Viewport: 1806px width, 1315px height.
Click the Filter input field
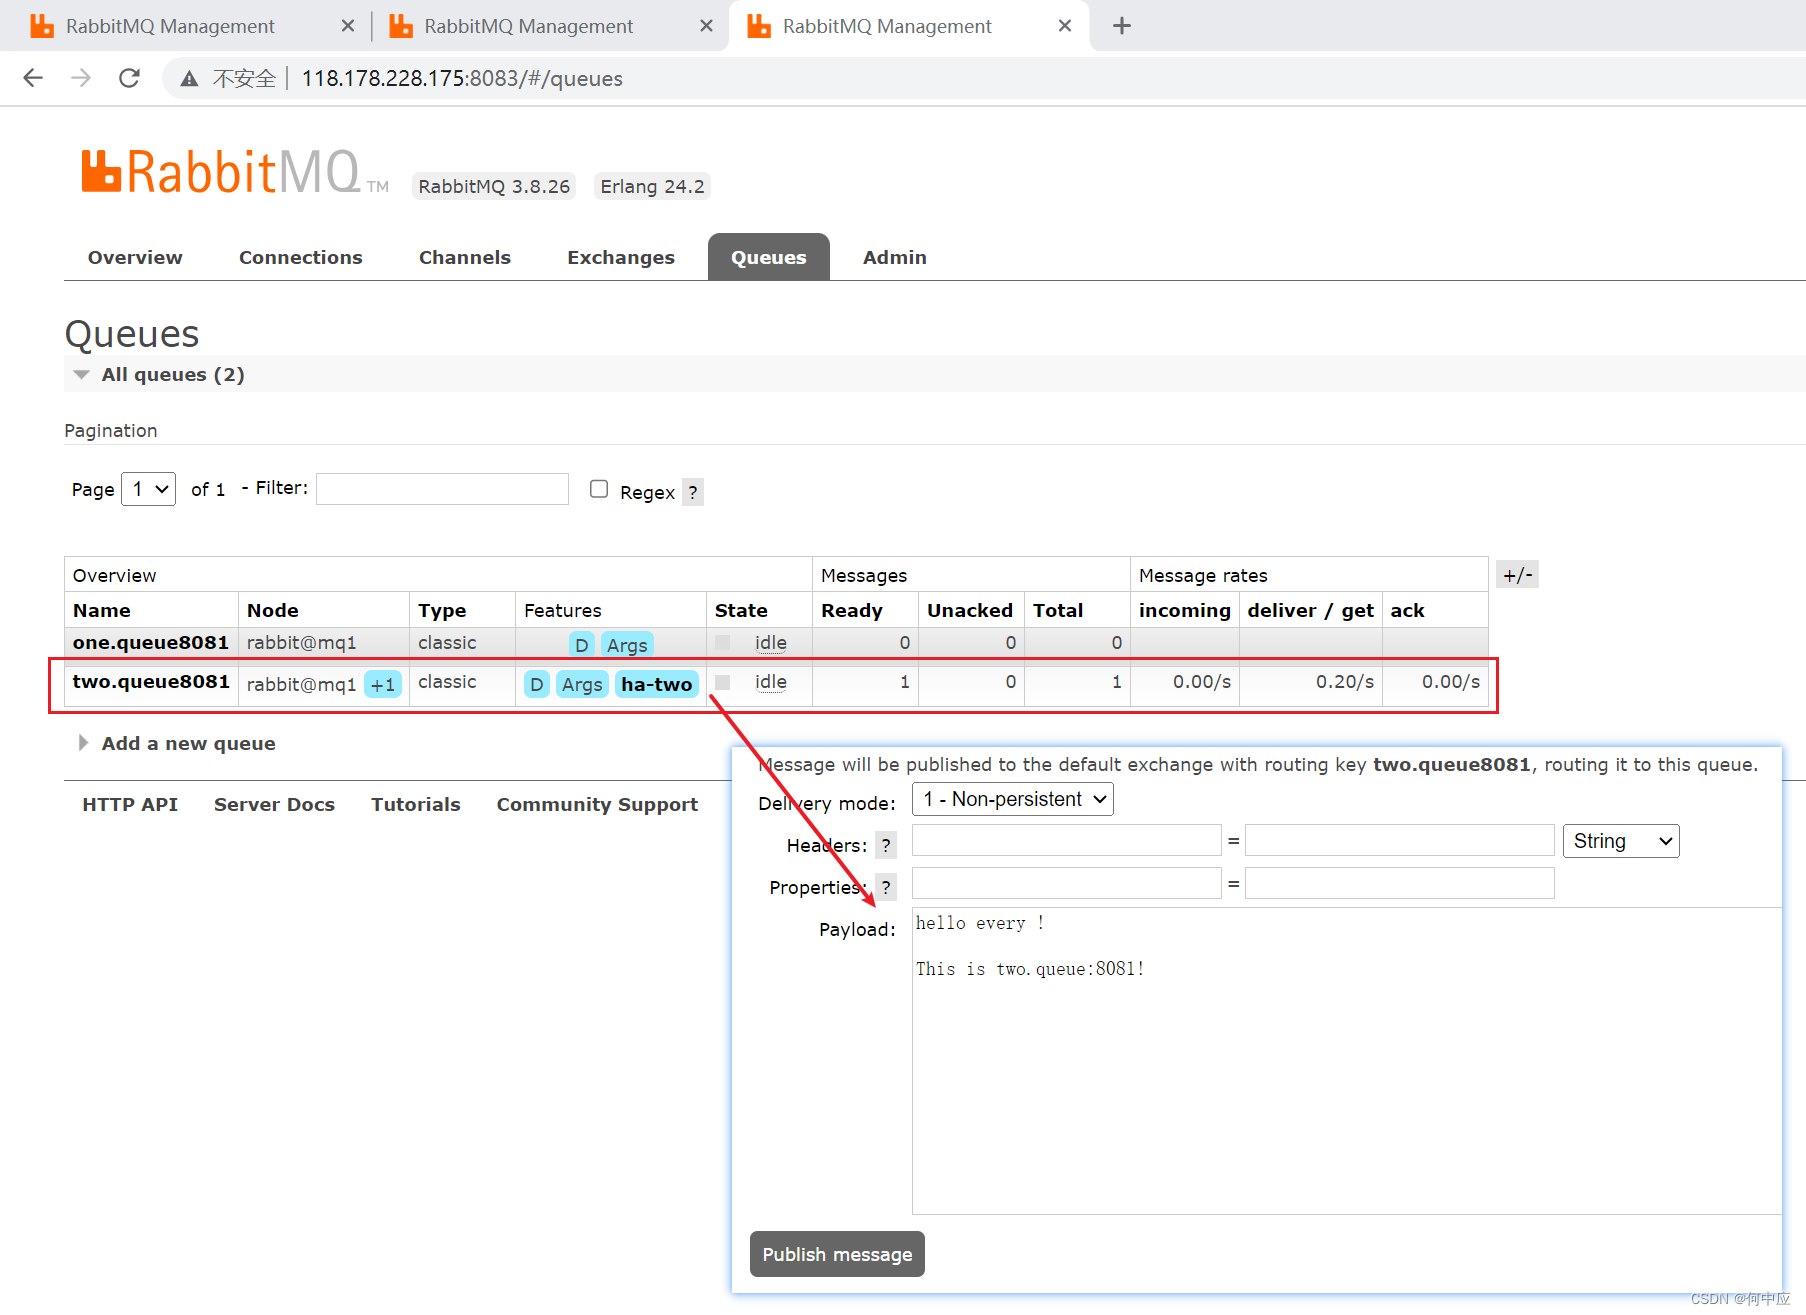(x=442, y=489)
